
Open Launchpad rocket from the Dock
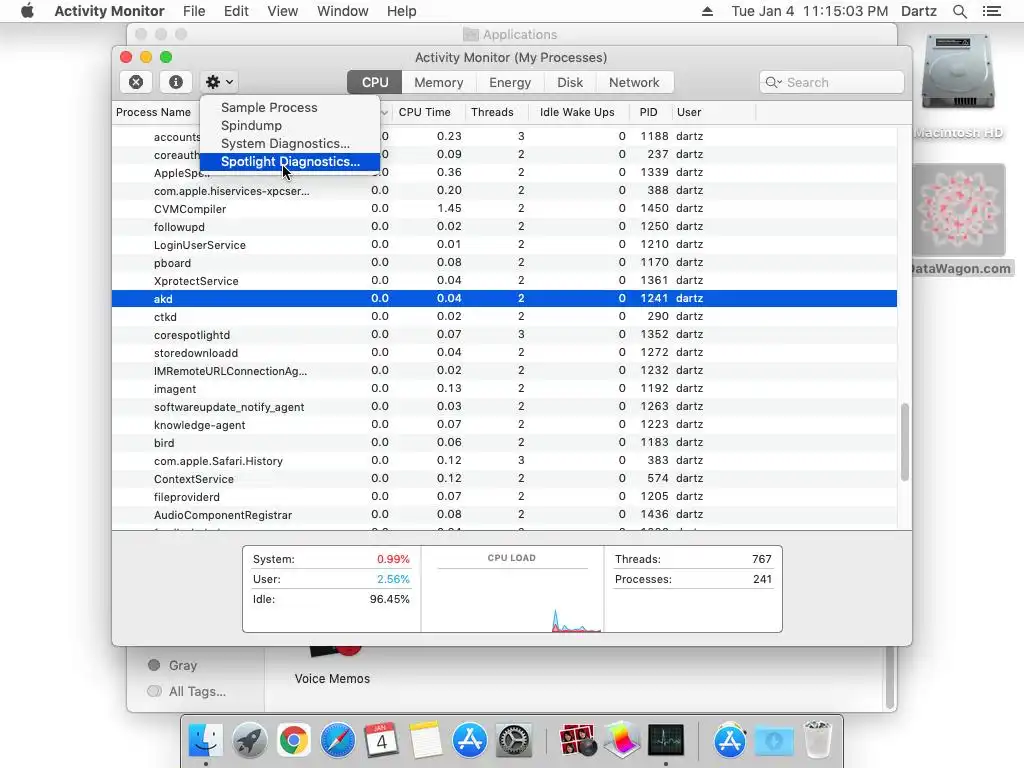coord(249,741)
